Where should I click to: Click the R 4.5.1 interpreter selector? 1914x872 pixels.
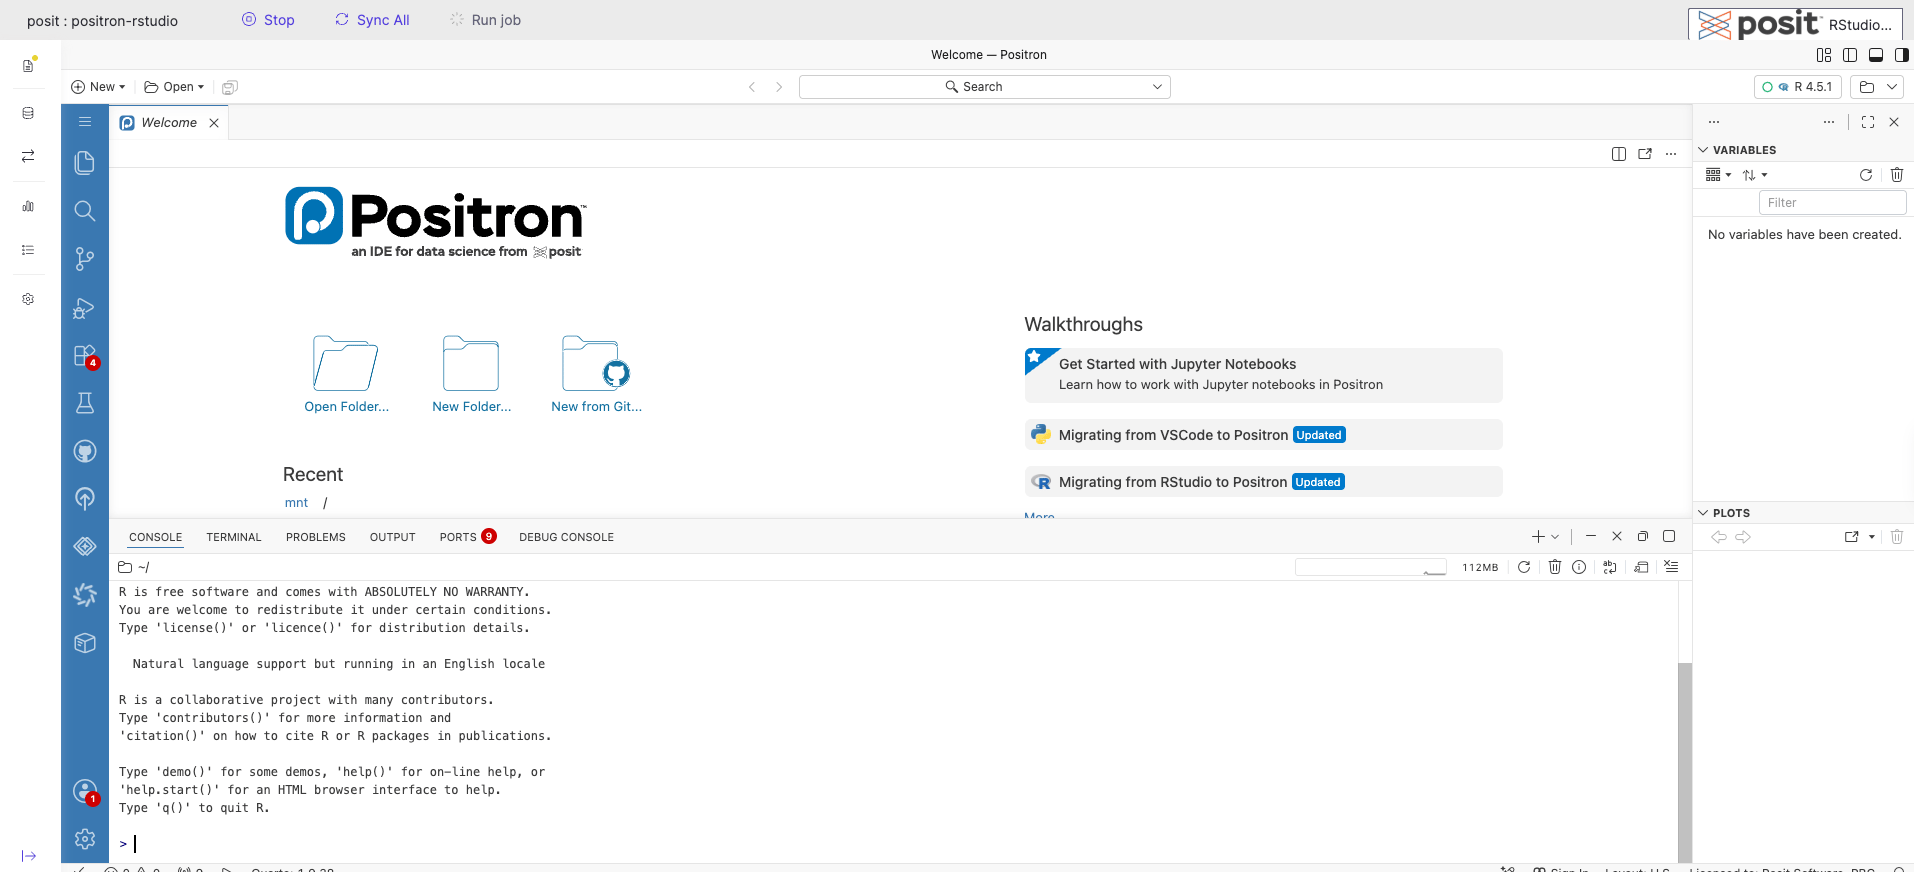click(x=1798, y=87)
